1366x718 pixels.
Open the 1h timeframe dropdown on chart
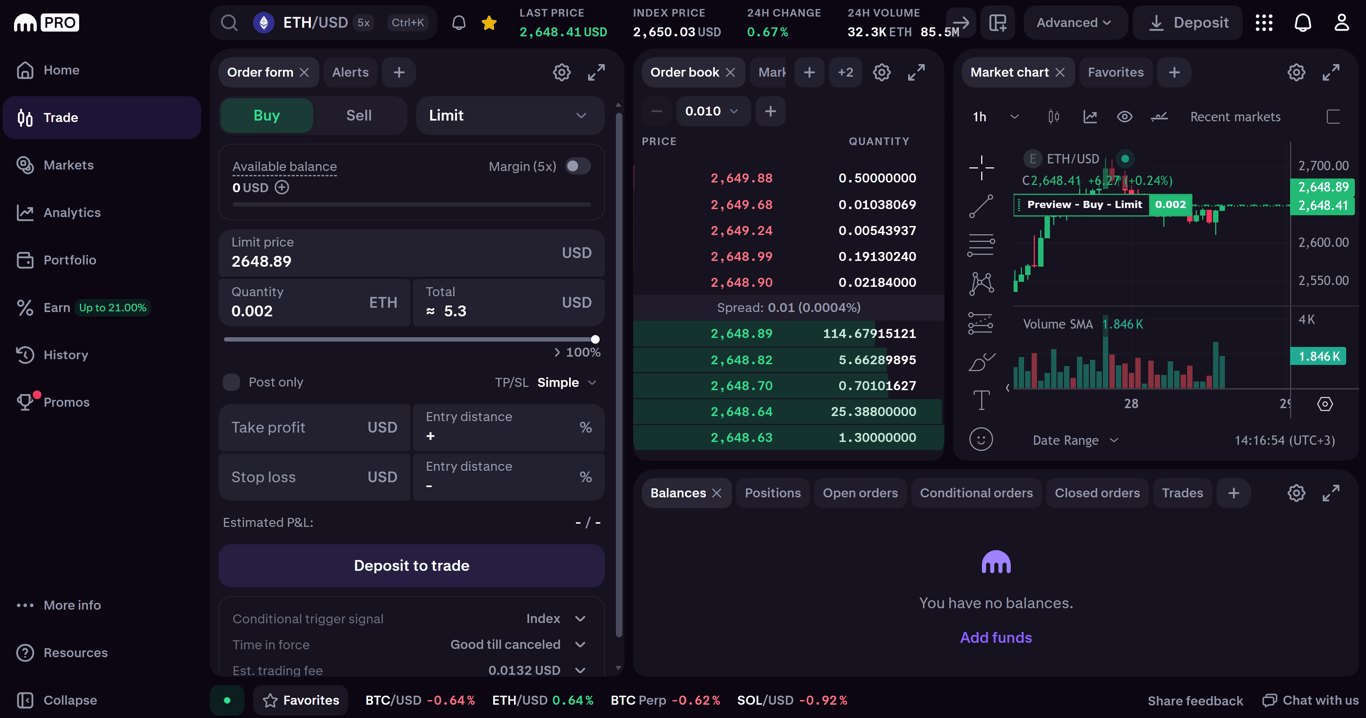click(996, 117)
